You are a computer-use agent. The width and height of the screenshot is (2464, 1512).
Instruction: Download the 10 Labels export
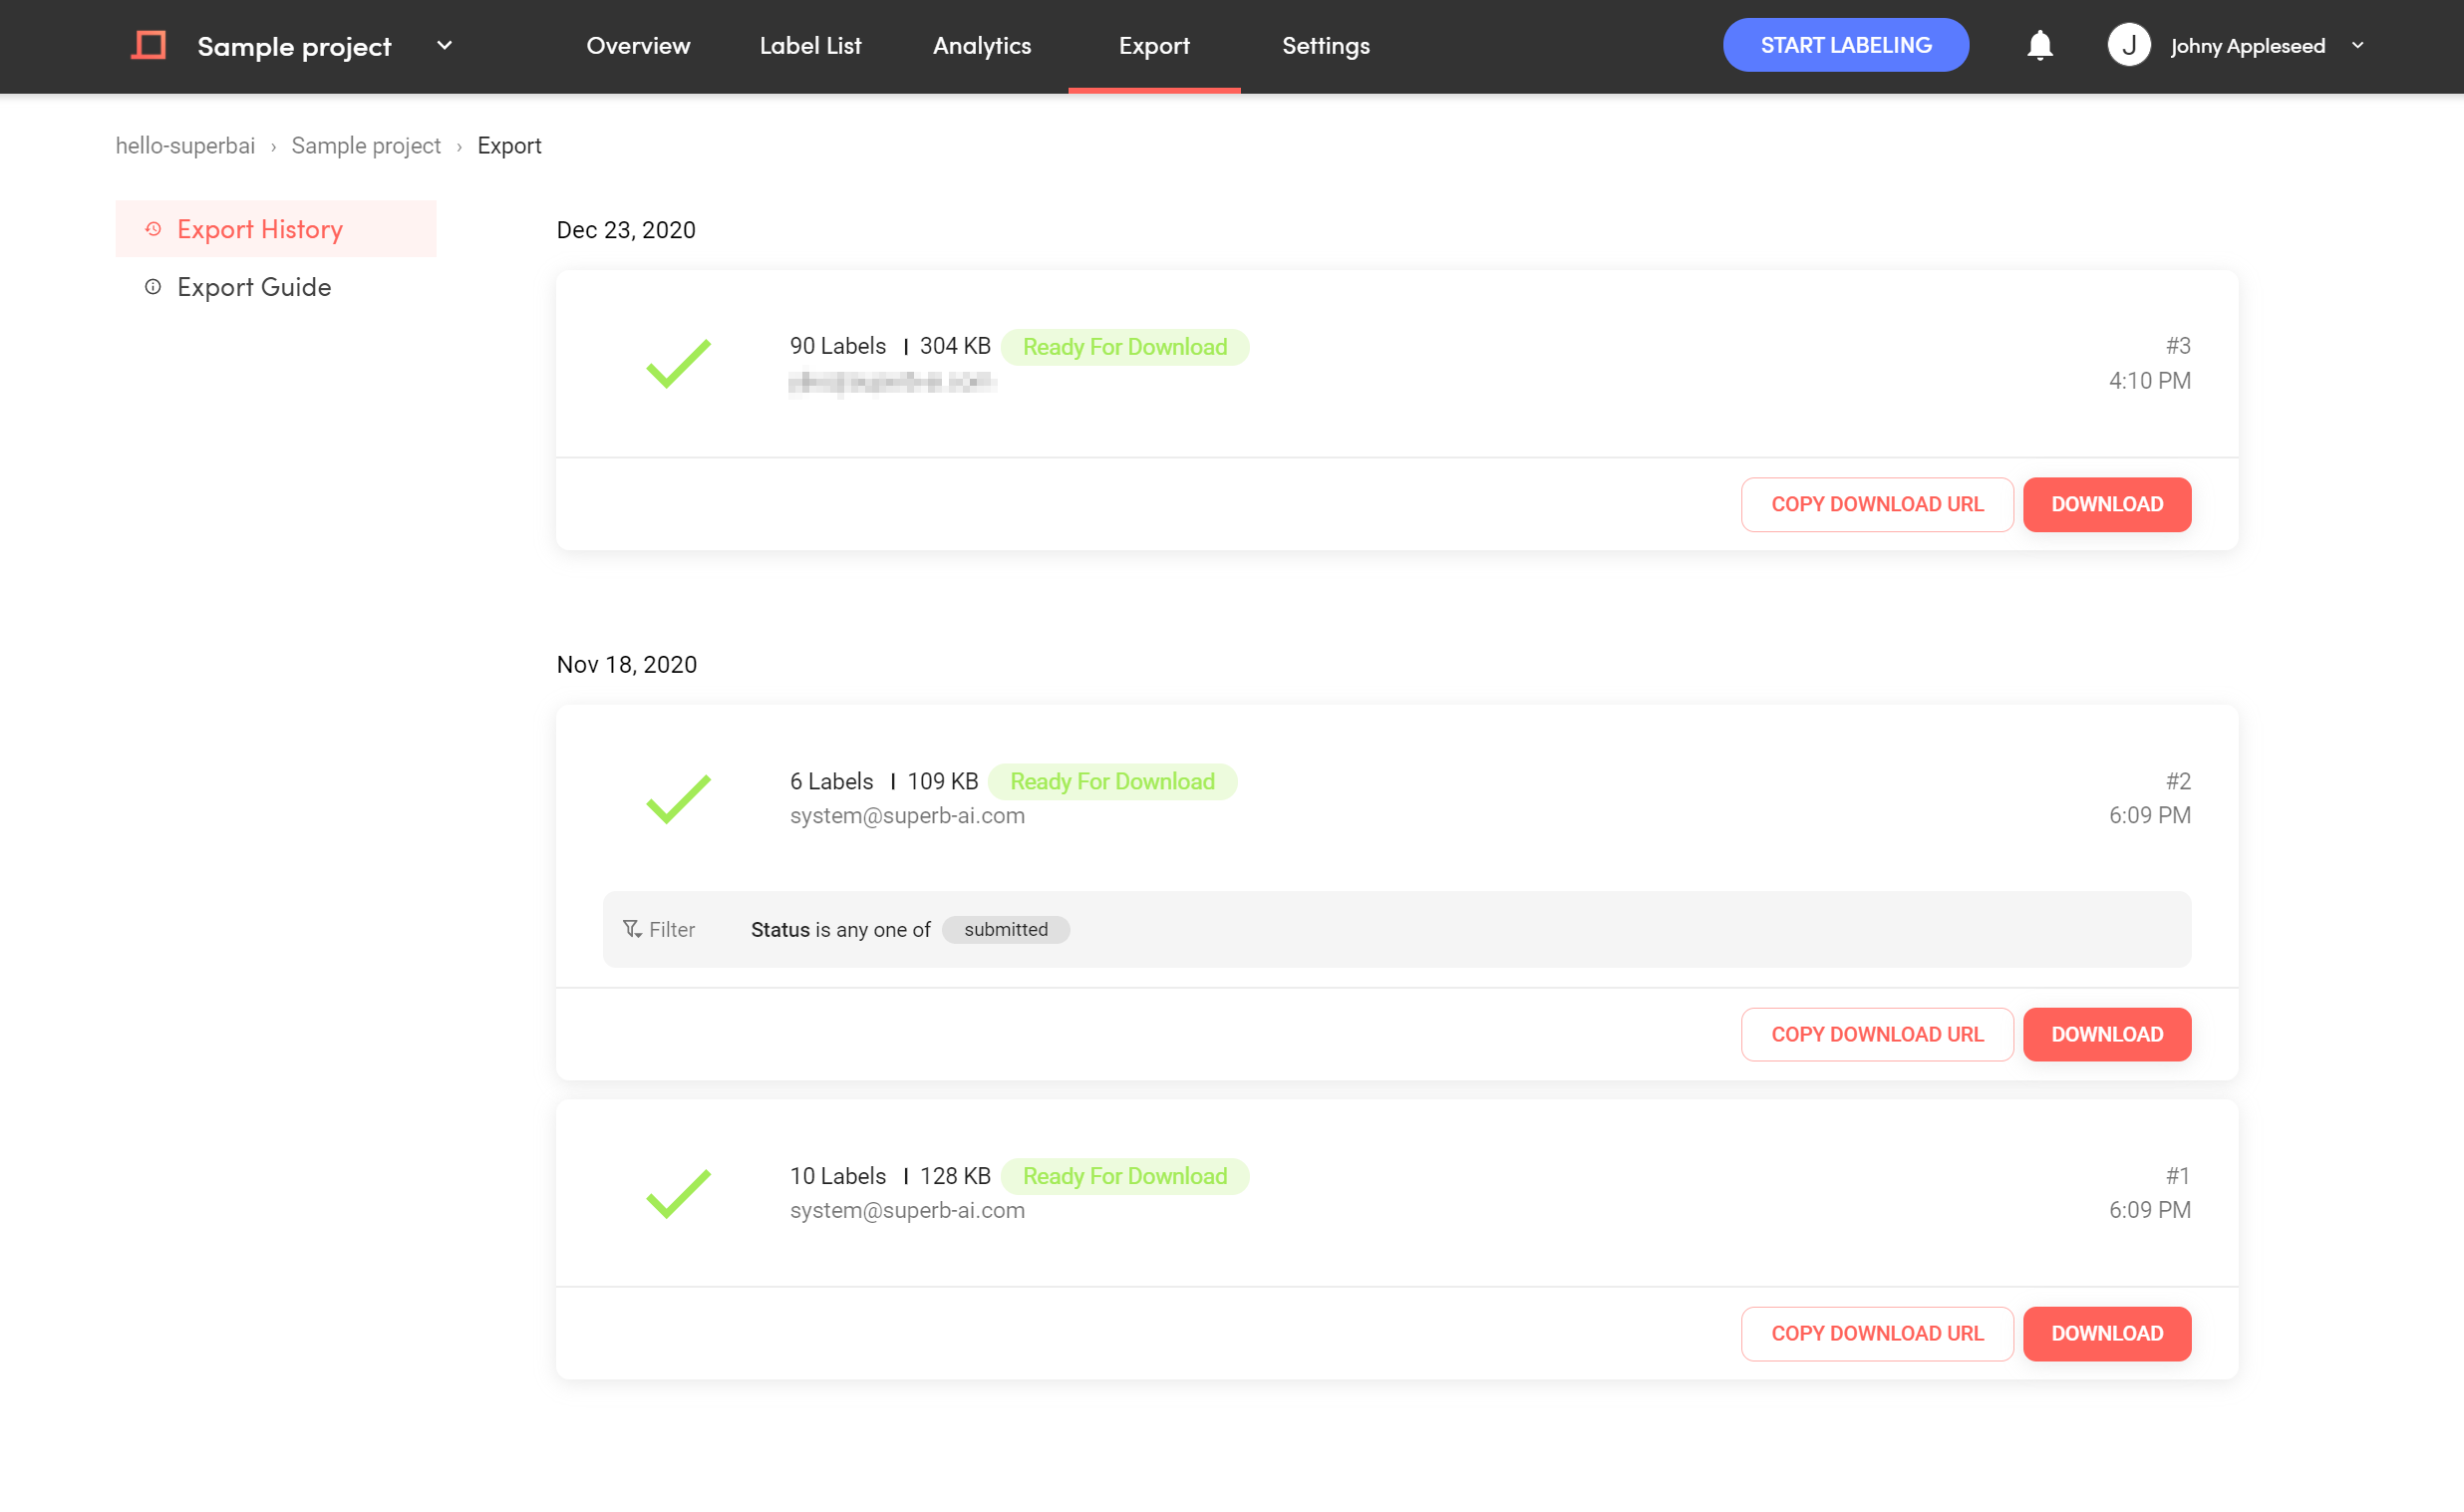[x=2107, y=1333]
